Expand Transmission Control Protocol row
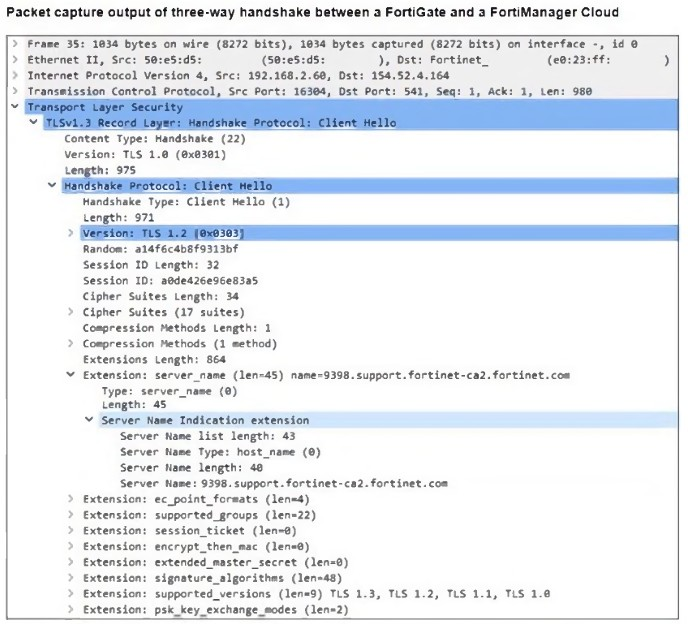688x630 pixels. (x=15, y=91)
